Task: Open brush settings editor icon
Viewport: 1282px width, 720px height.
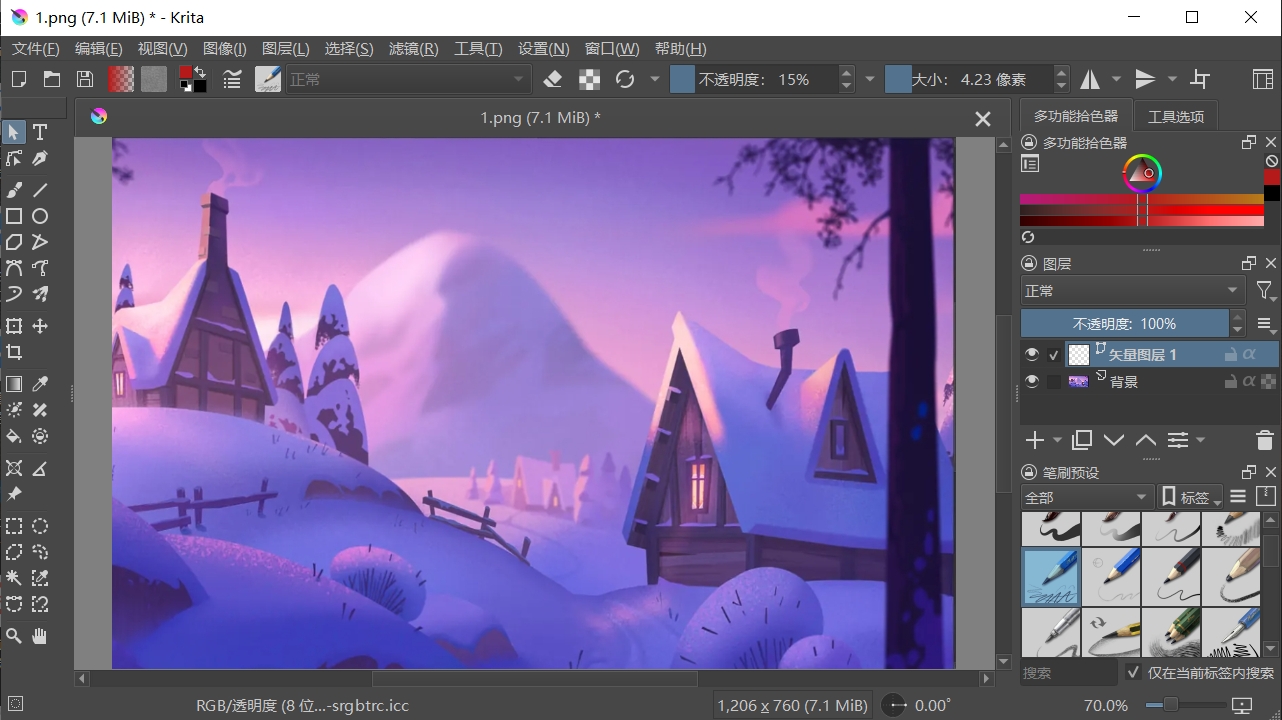Action: click(x=232, y=79)
